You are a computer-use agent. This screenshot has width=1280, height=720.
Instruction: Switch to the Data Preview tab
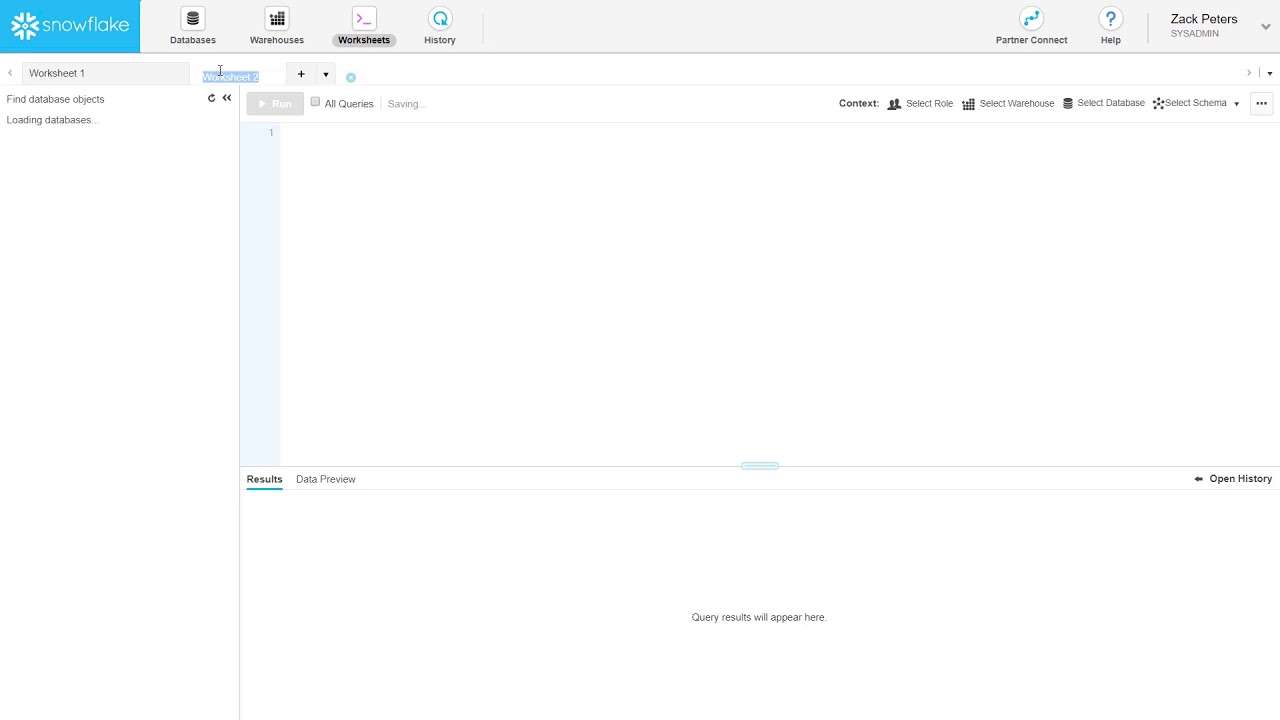click(x=325, y=479)
